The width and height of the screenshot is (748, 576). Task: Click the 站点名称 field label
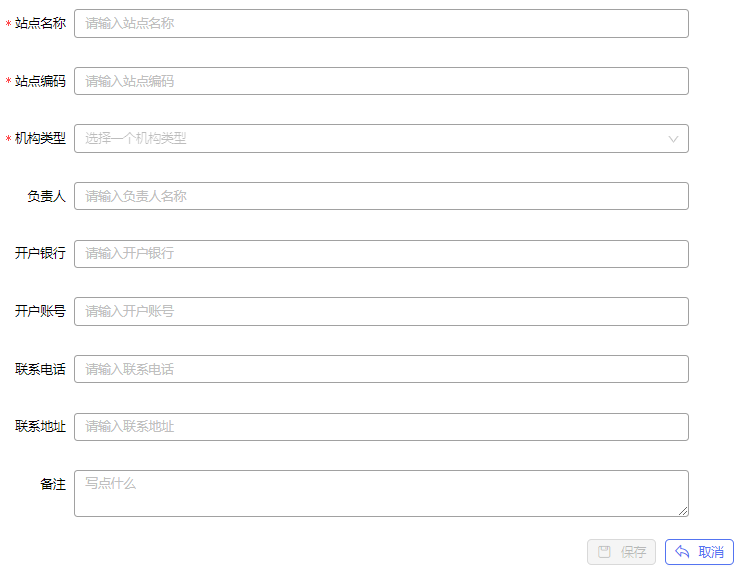[40, 23]
